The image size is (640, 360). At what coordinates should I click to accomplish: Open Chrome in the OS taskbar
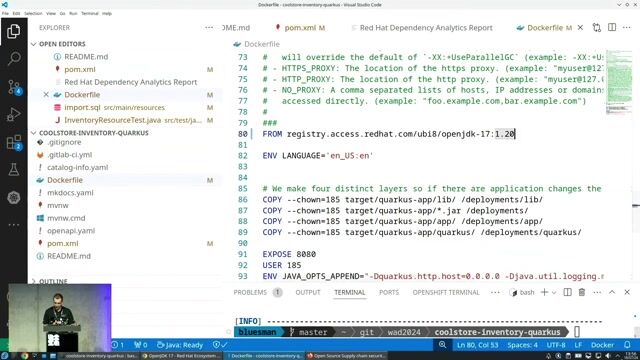[x=25, y=356]
